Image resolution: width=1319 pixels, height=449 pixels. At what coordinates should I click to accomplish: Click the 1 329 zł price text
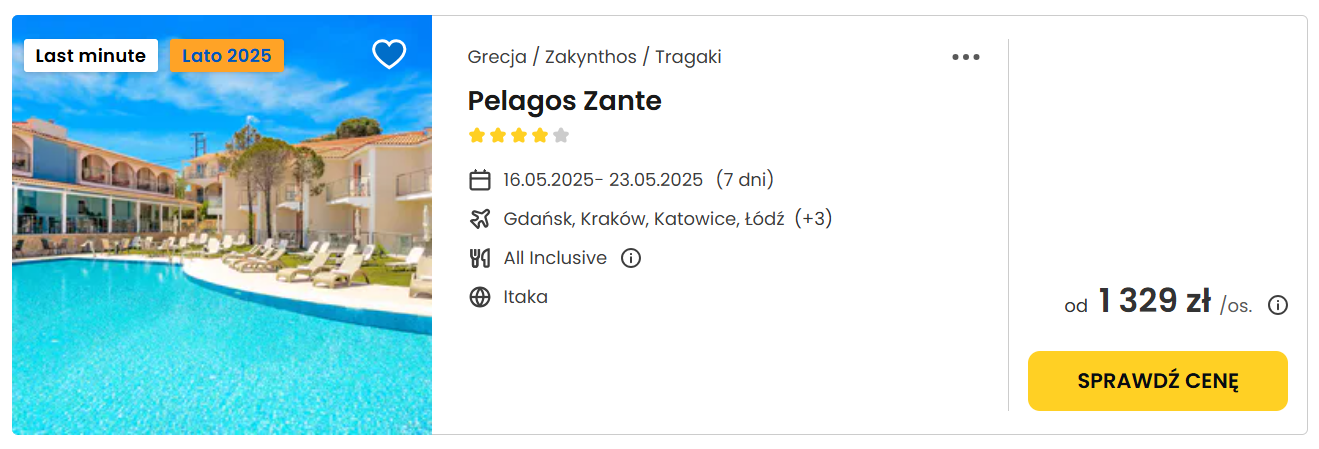[1155, 300]
